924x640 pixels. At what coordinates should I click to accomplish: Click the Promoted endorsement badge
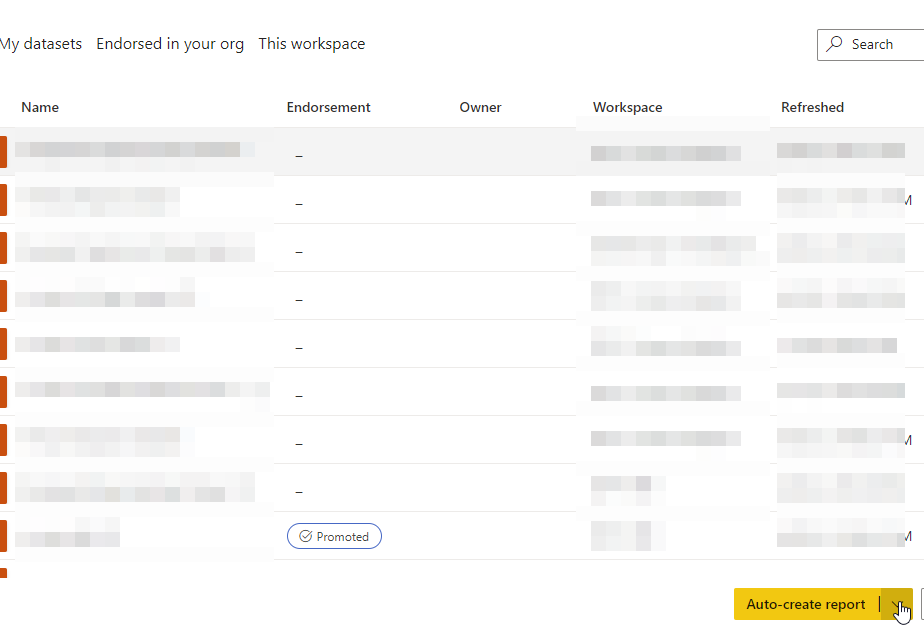[334, 537]
